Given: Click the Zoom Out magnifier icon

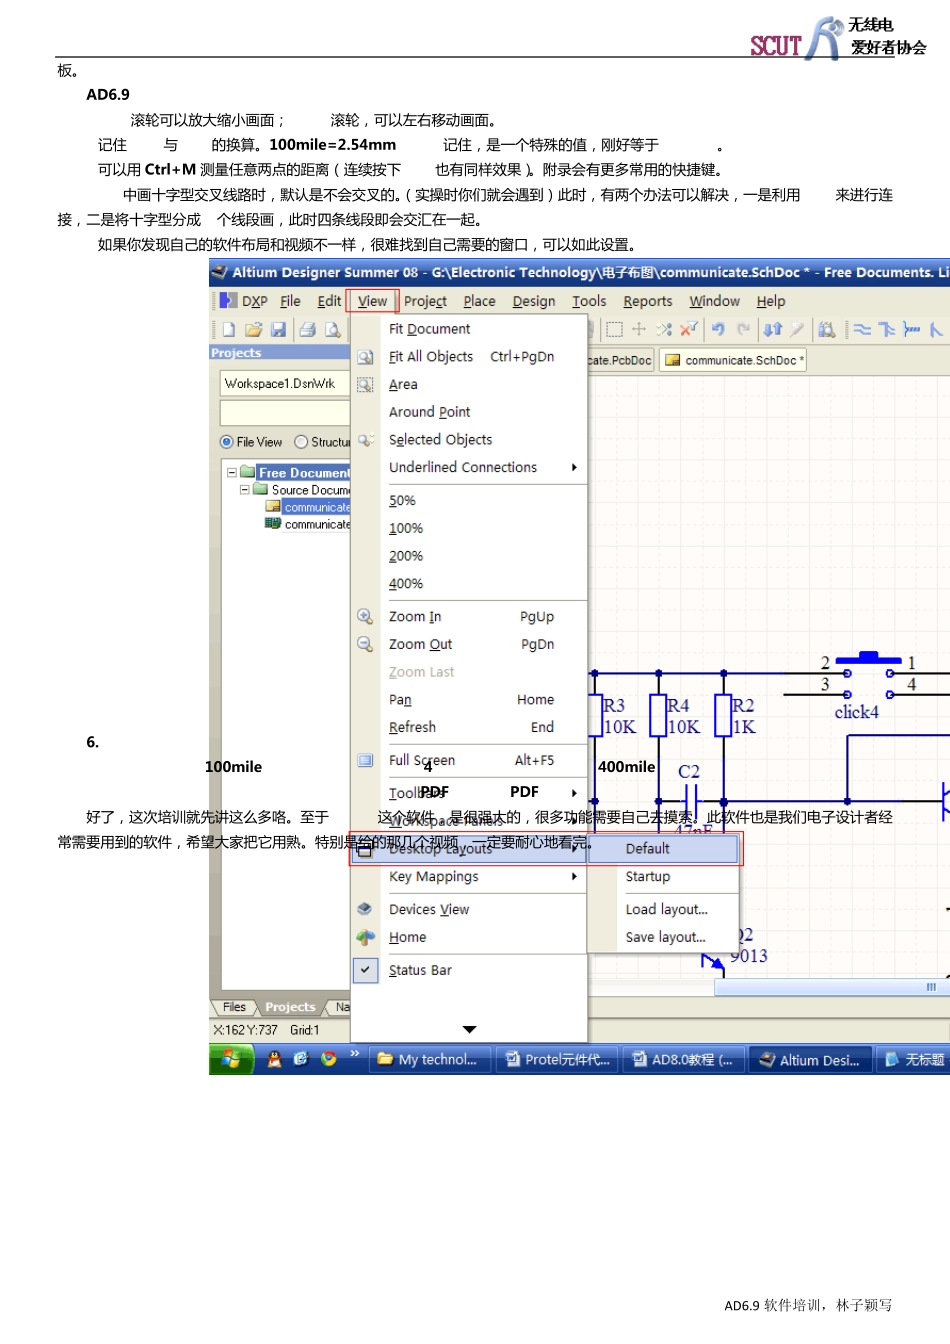Looking at the screenshot, I should [366, 645].
